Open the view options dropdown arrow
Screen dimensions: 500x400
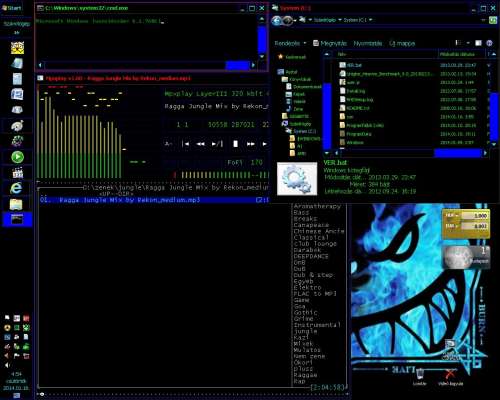[468, 43]
